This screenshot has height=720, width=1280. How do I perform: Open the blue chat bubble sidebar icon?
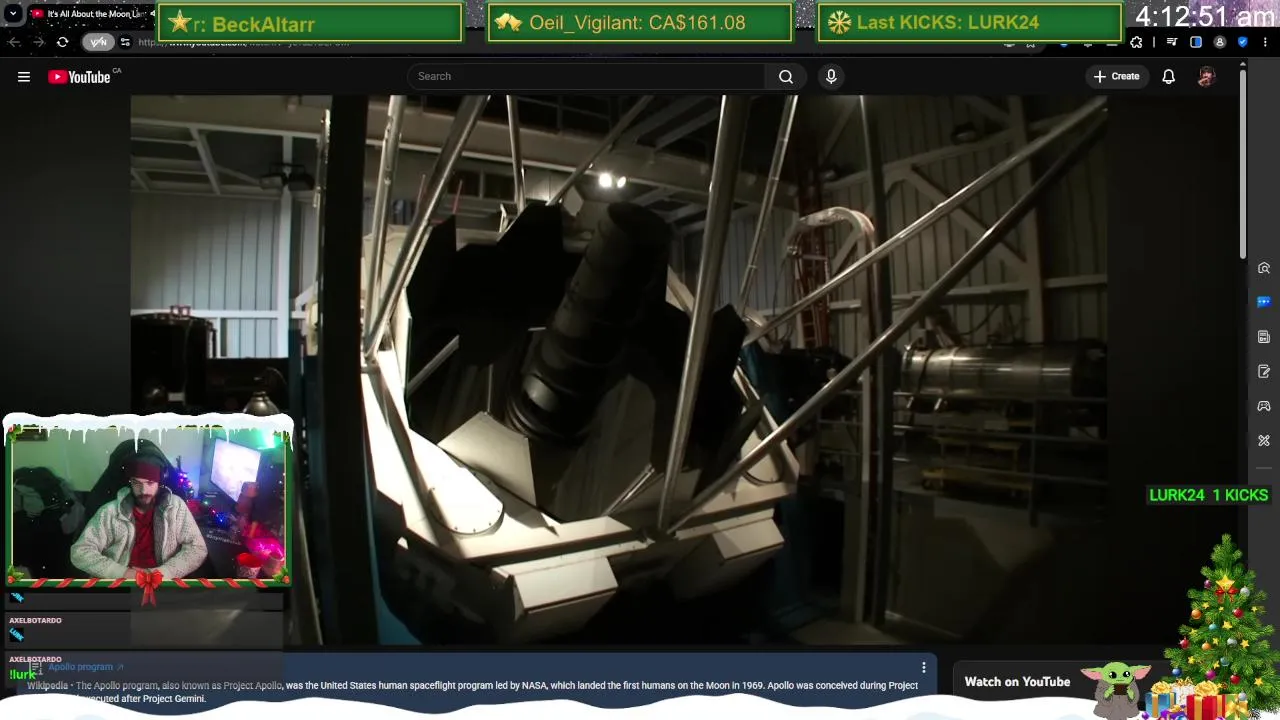(1264, 302)
